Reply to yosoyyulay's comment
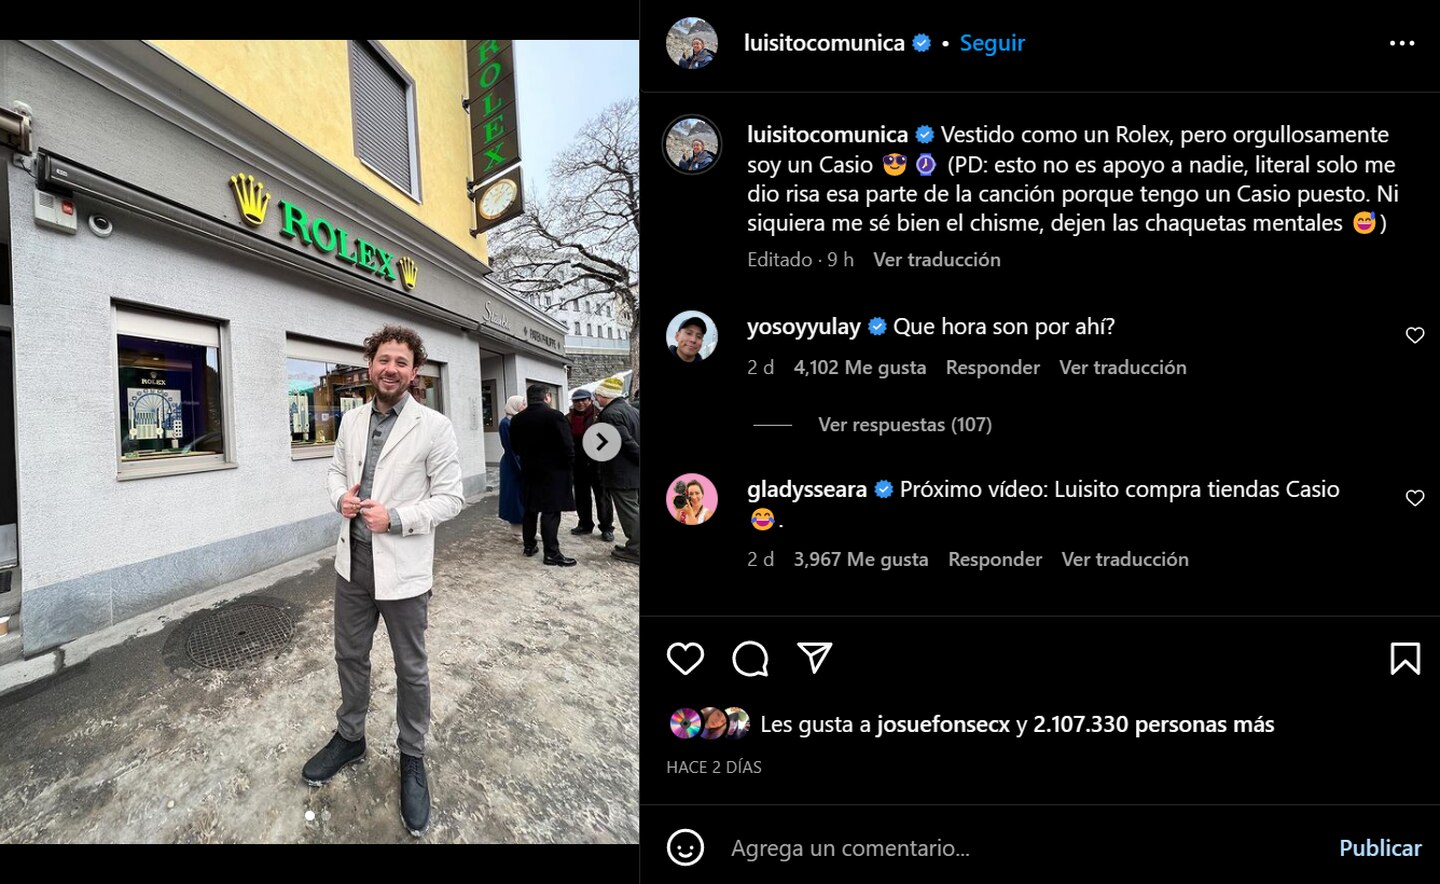 click(992, 367)
